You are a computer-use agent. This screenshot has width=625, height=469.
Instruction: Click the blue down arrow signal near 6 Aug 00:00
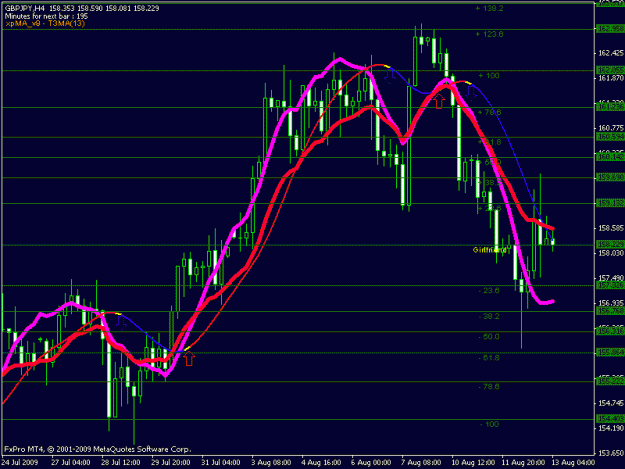tap(389, 75)
